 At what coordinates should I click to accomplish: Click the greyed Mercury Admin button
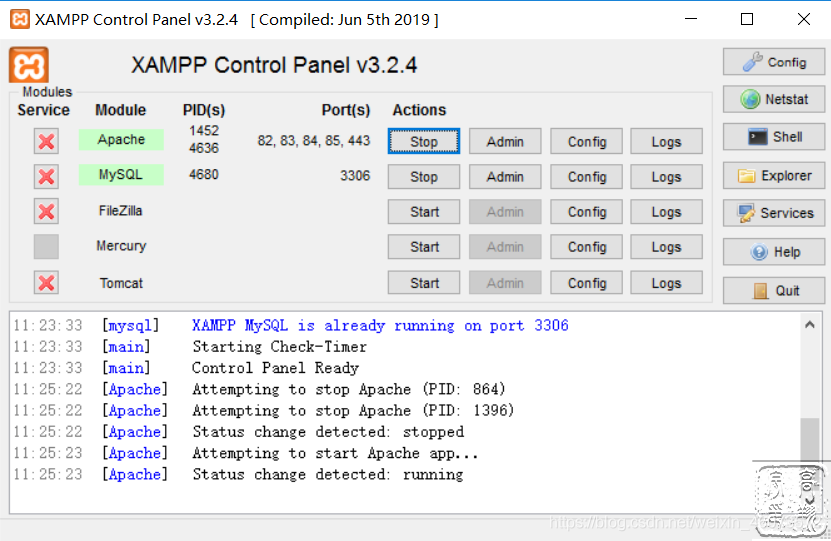point(505,247)
